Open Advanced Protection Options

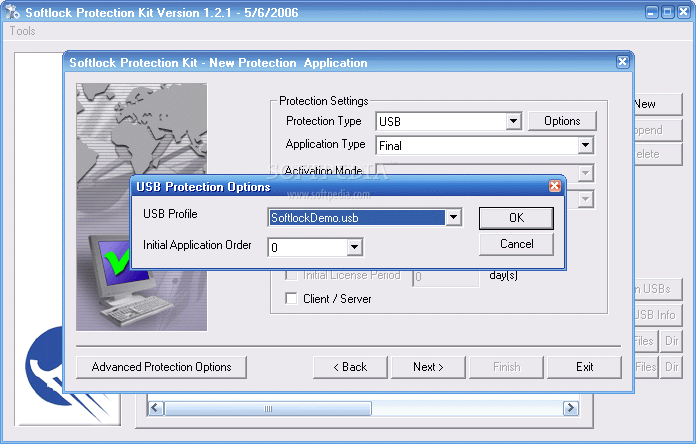click(x=162, y=367)
